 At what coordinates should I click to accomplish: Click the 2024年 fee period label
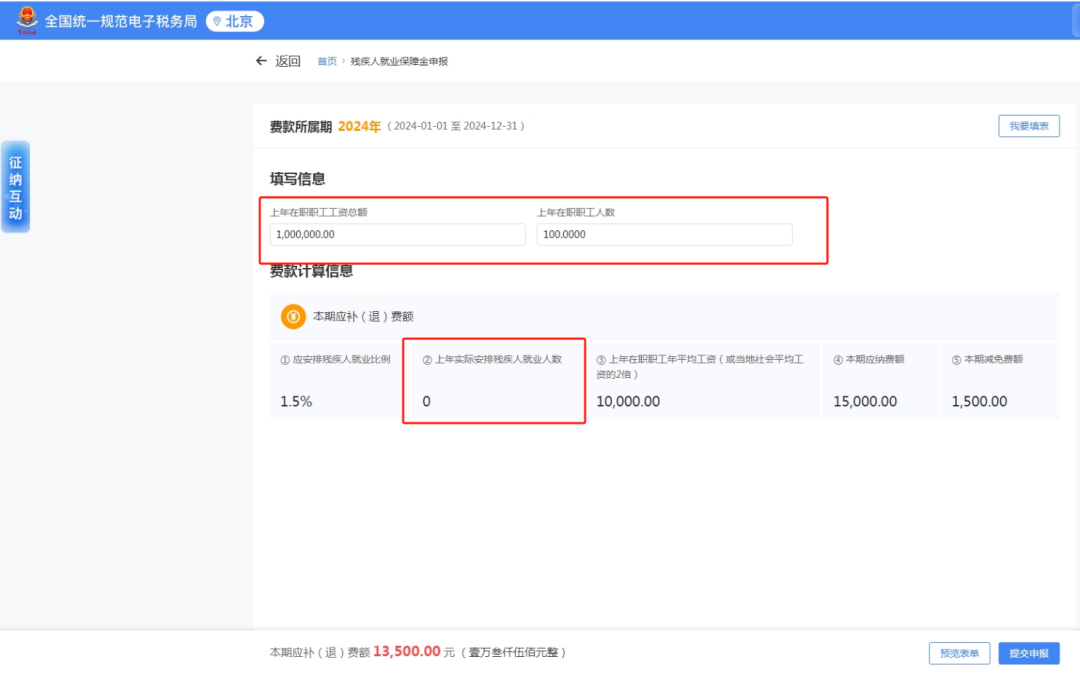click(359, 126)
